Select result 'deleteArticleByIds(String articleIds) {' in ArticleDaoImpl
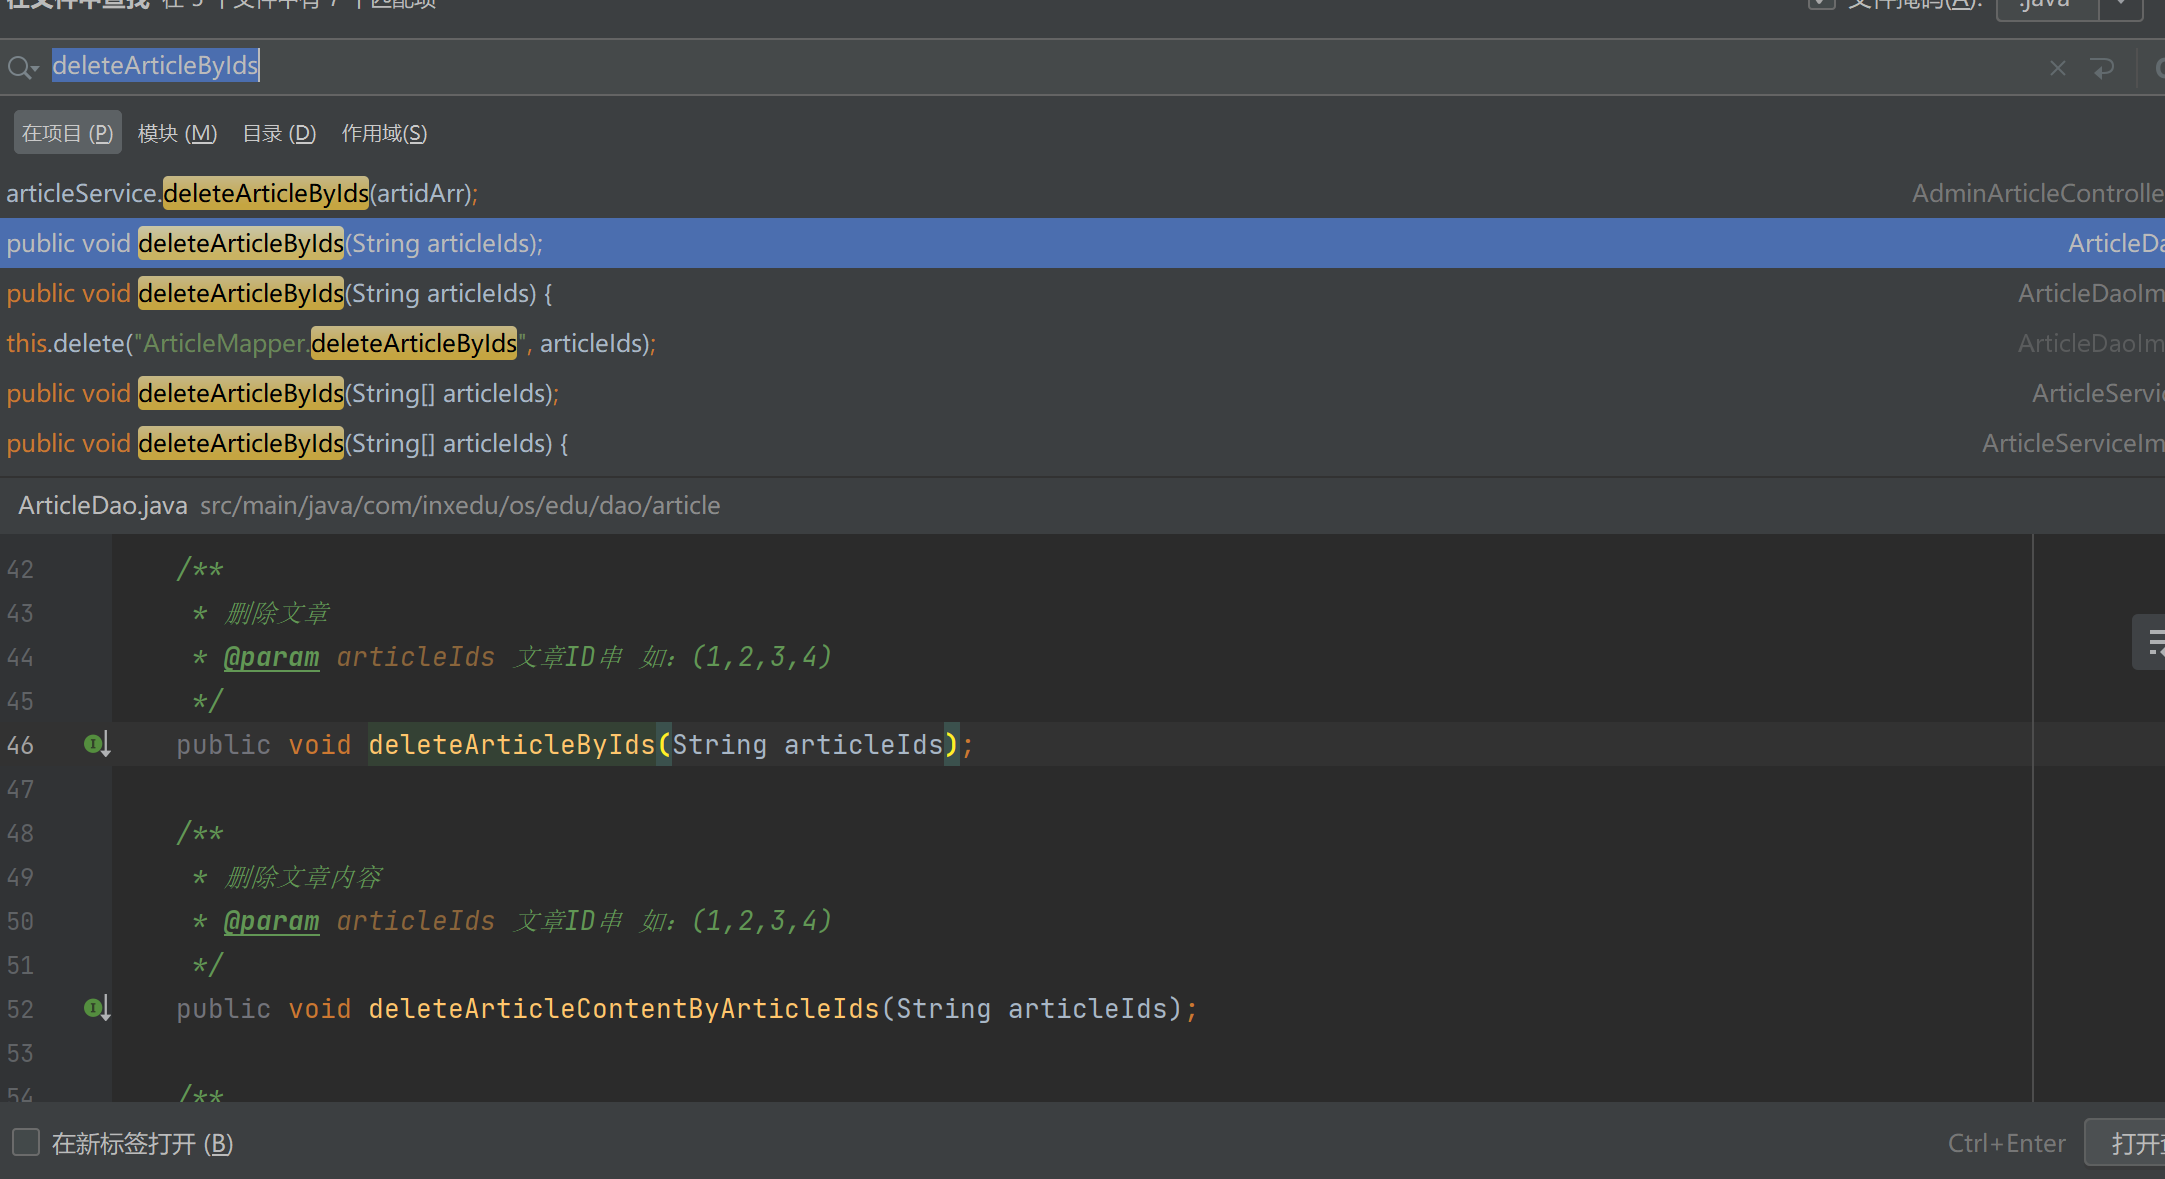 point(1082,293)
